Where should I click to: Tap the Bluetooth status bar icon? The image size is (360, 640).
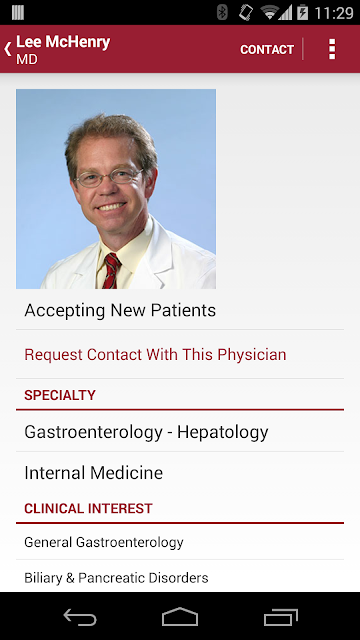222,12
